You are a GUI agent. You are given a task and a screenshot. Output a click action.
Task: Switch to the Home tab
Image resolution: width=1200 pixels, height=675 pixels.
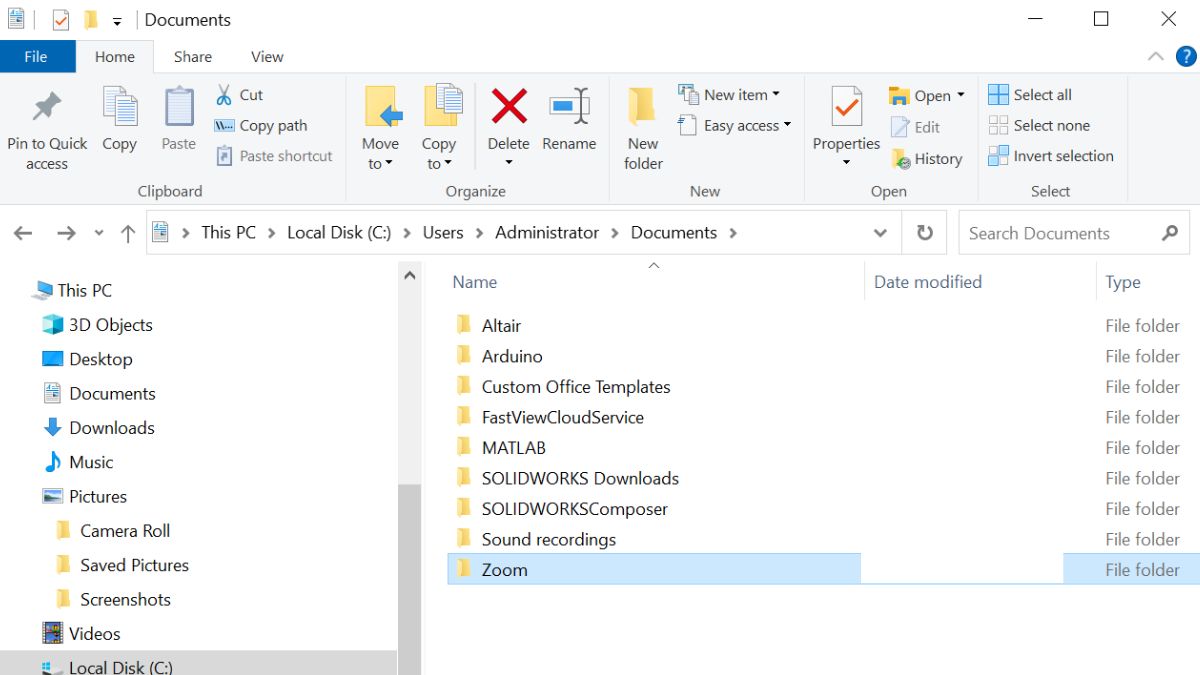tap(115, 57)
